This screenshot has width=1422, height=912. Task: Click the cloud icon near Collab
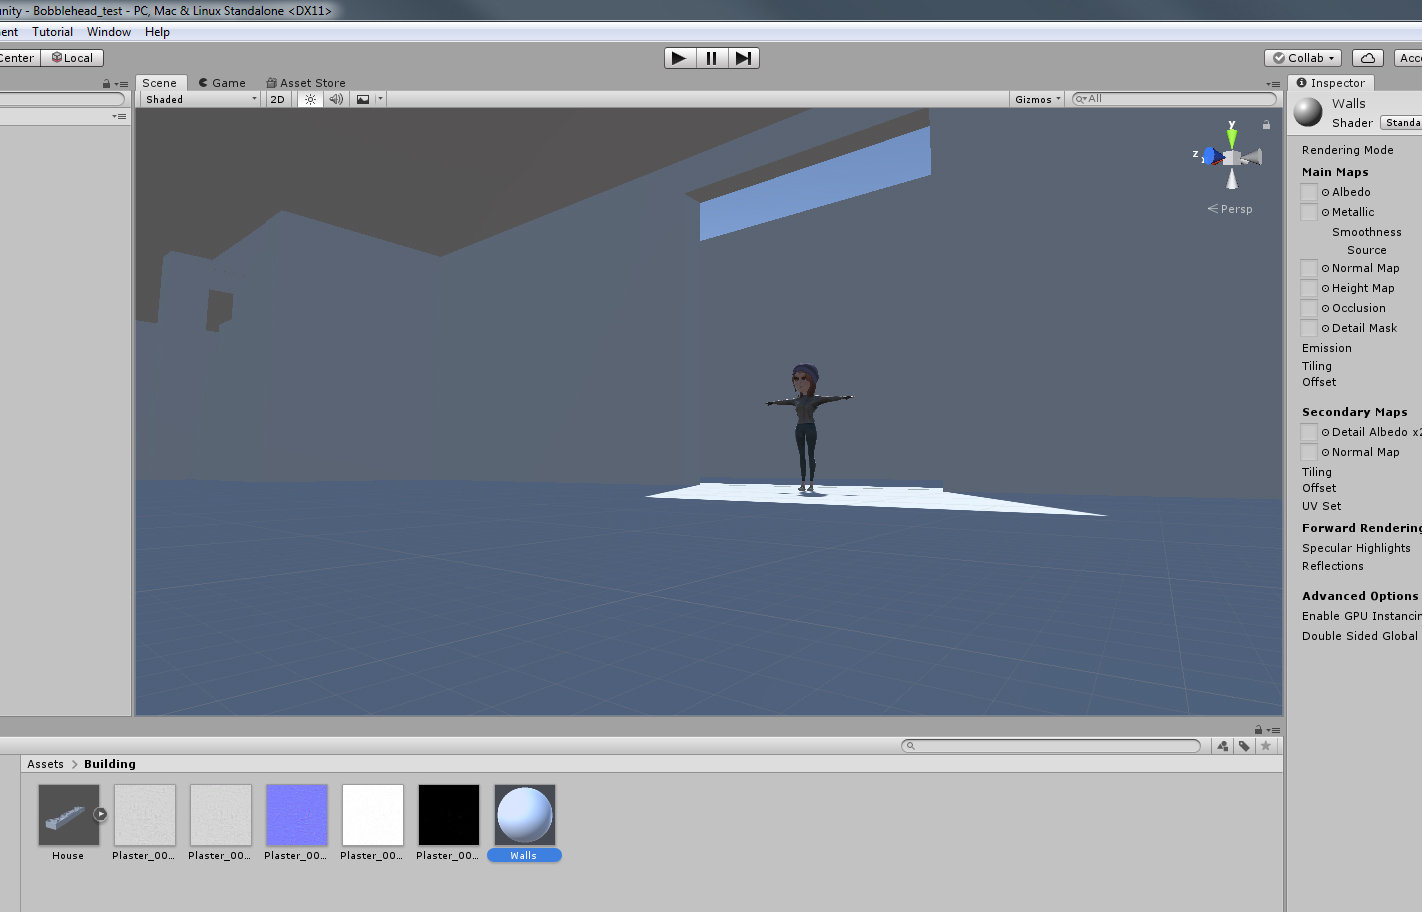[x=1367, y=57]
